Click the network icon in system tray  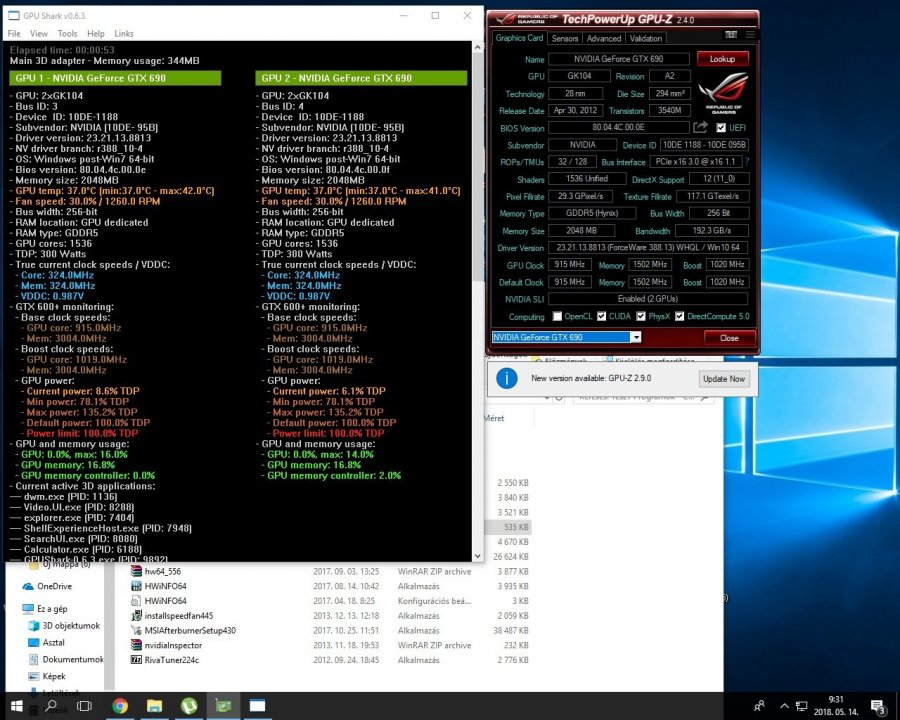point(801,706)
